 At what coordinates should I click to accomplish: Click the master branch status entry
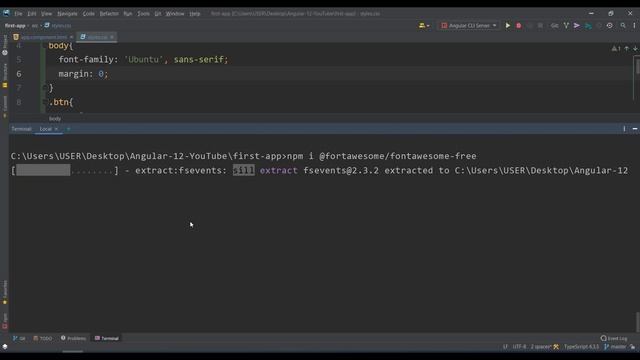click(615, 347)
